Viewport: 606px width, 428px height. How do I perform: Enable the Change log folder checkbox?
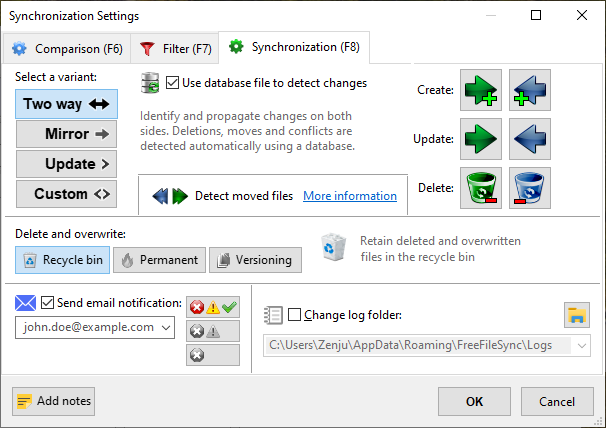click(x=294, y=316)
